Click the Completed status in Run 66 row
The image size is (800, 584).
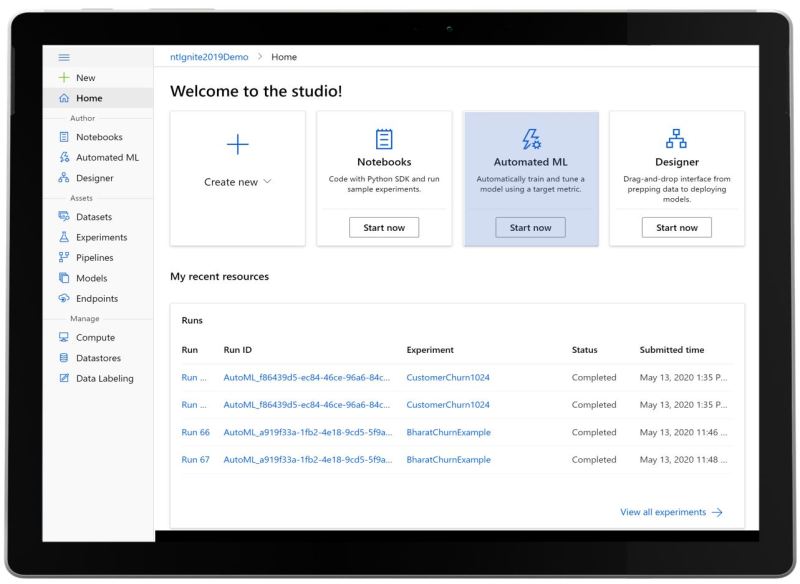tap(594, 432)
